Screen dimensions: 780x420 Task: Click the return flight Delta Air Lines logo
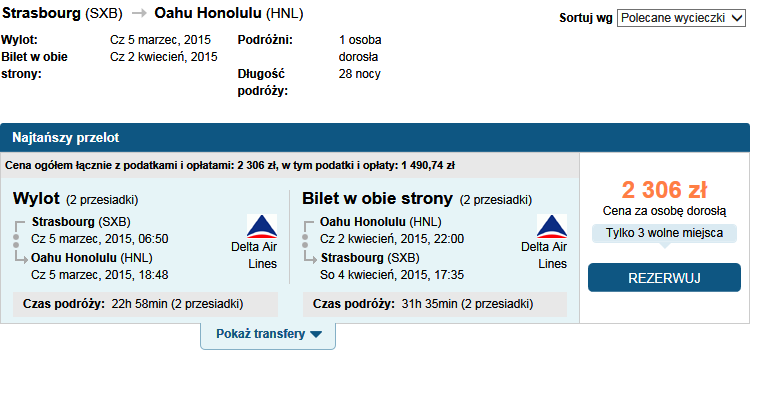(552, 226)
